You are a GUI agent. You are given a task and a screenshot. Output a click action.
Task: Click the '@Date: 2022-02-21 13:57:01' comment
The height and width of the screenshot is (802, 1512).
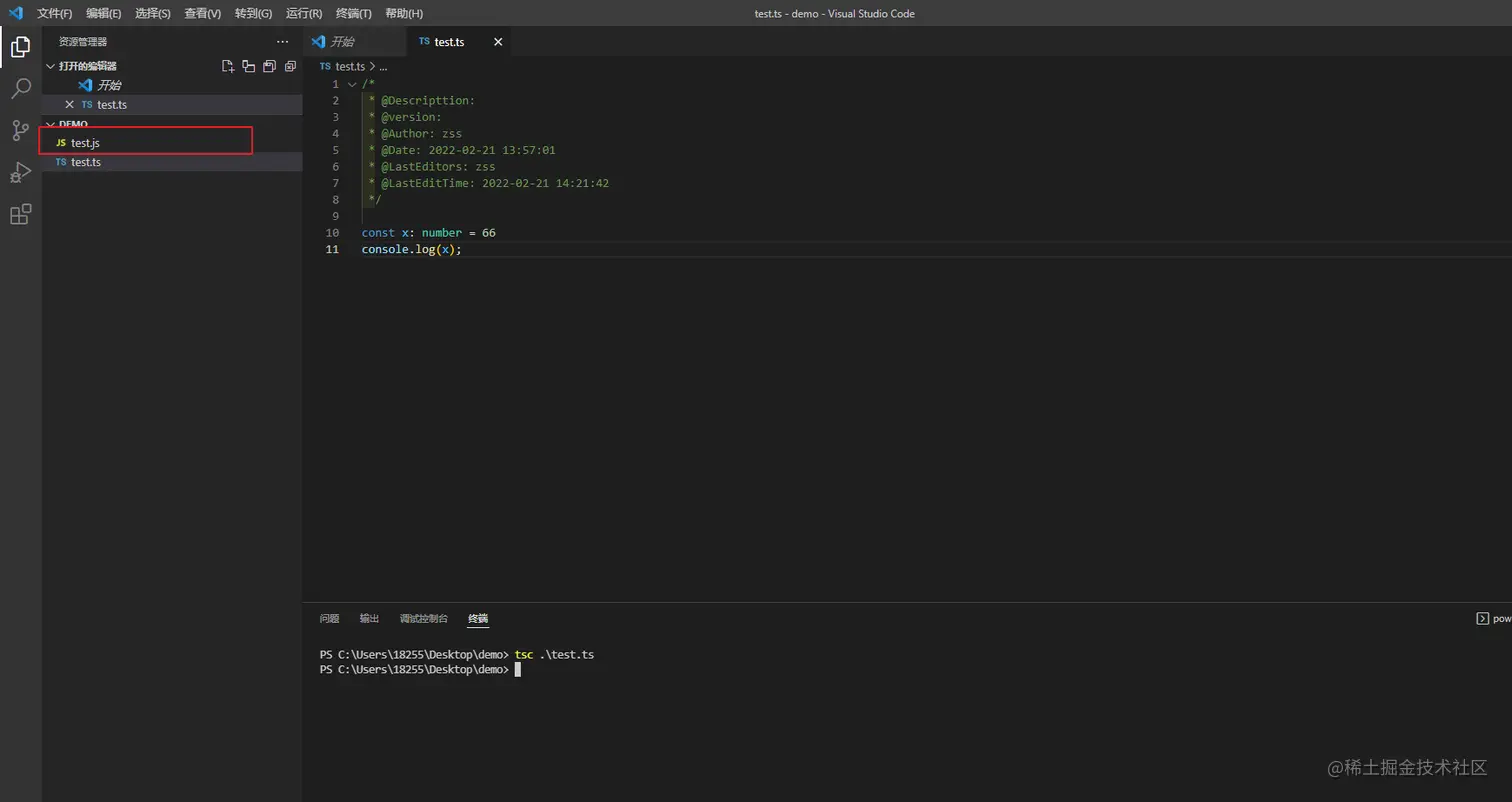point(461,150)
